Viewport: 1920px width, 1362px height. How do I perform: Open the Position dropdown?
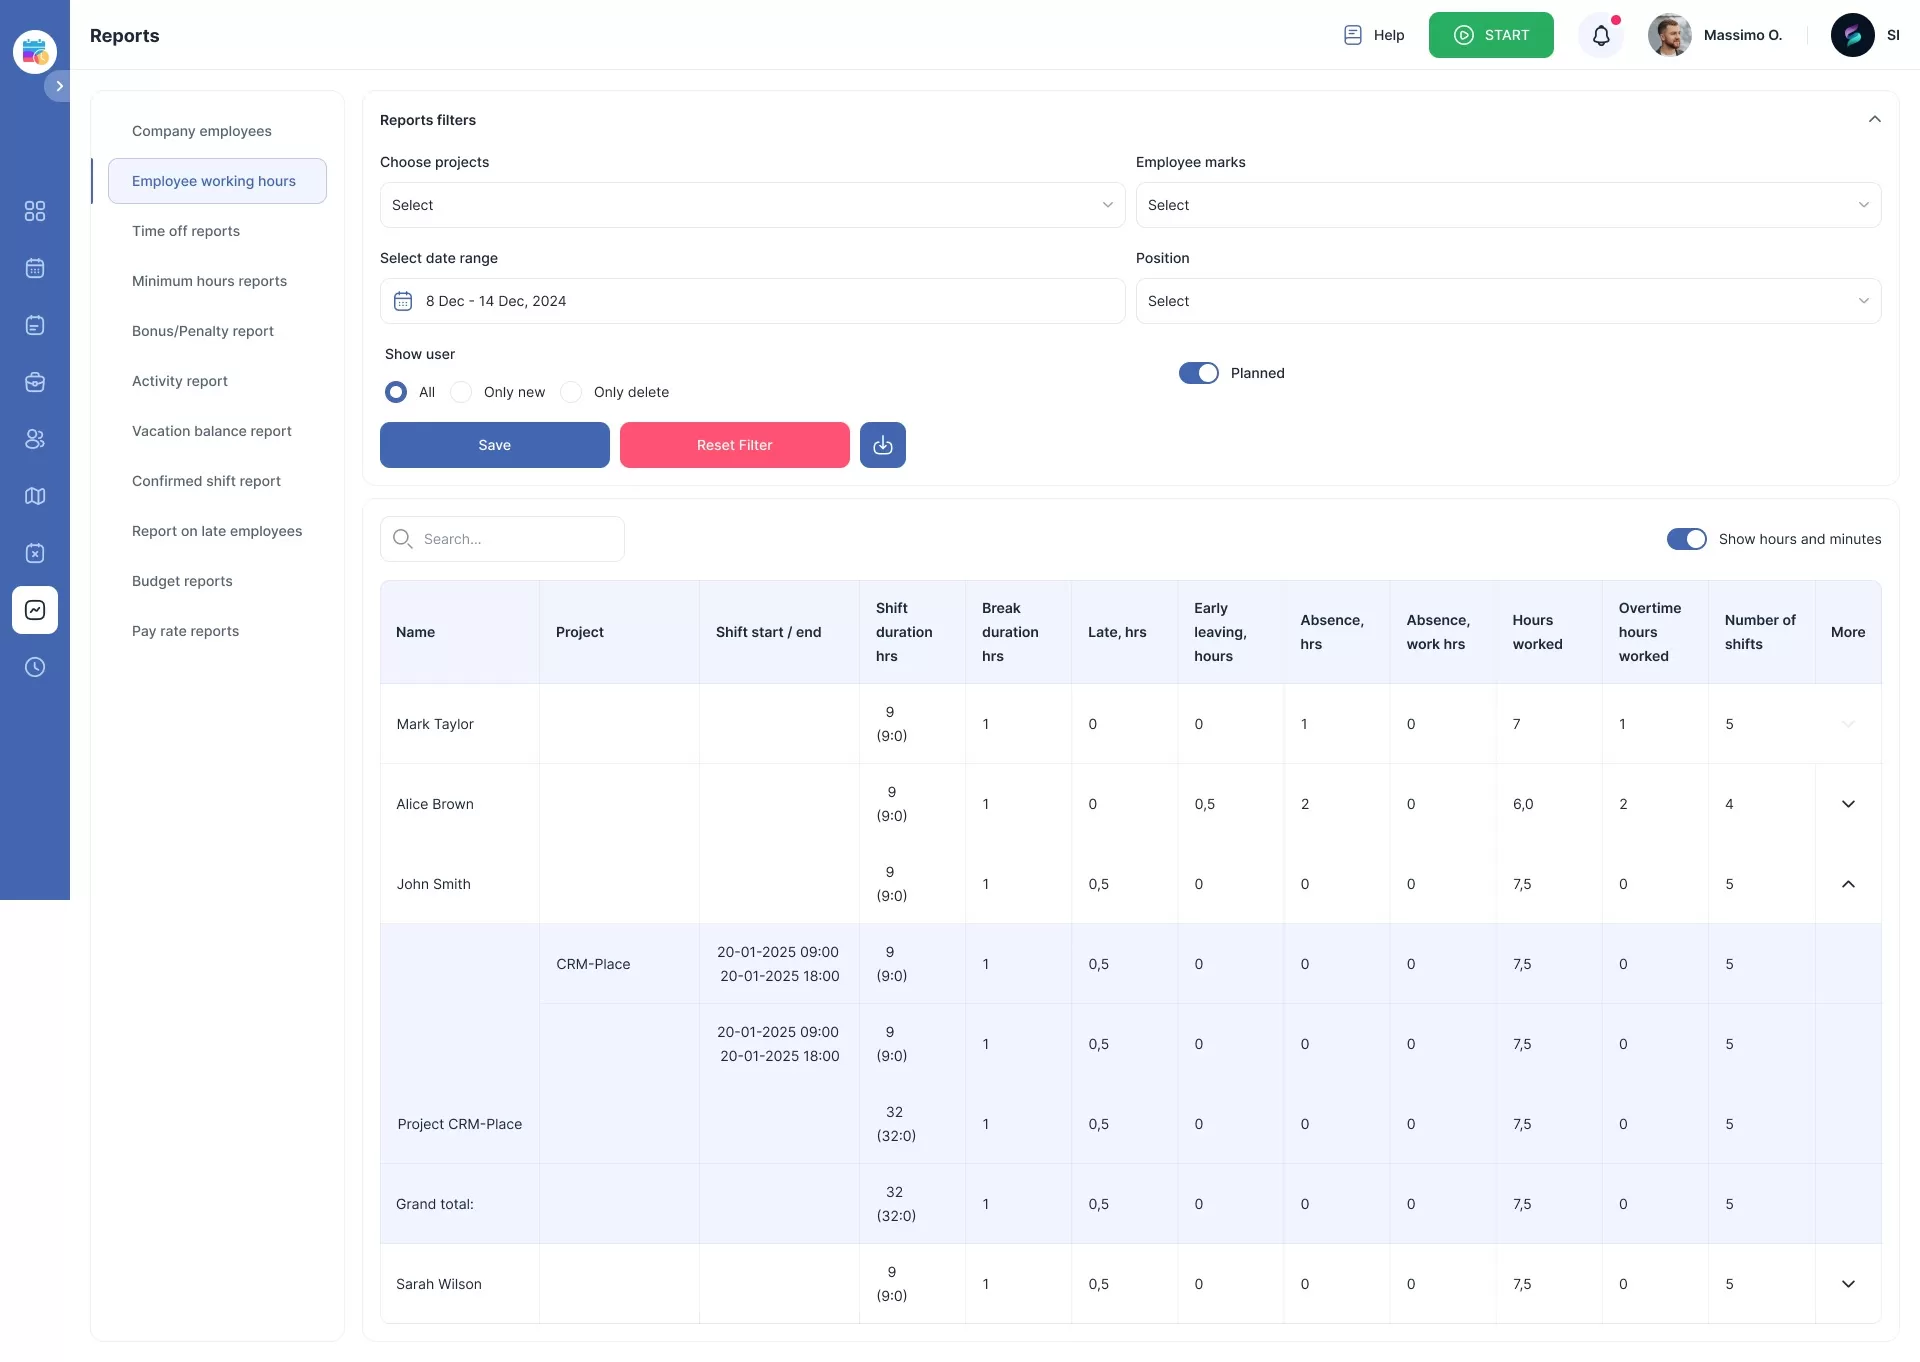[x=1507, y=301]
